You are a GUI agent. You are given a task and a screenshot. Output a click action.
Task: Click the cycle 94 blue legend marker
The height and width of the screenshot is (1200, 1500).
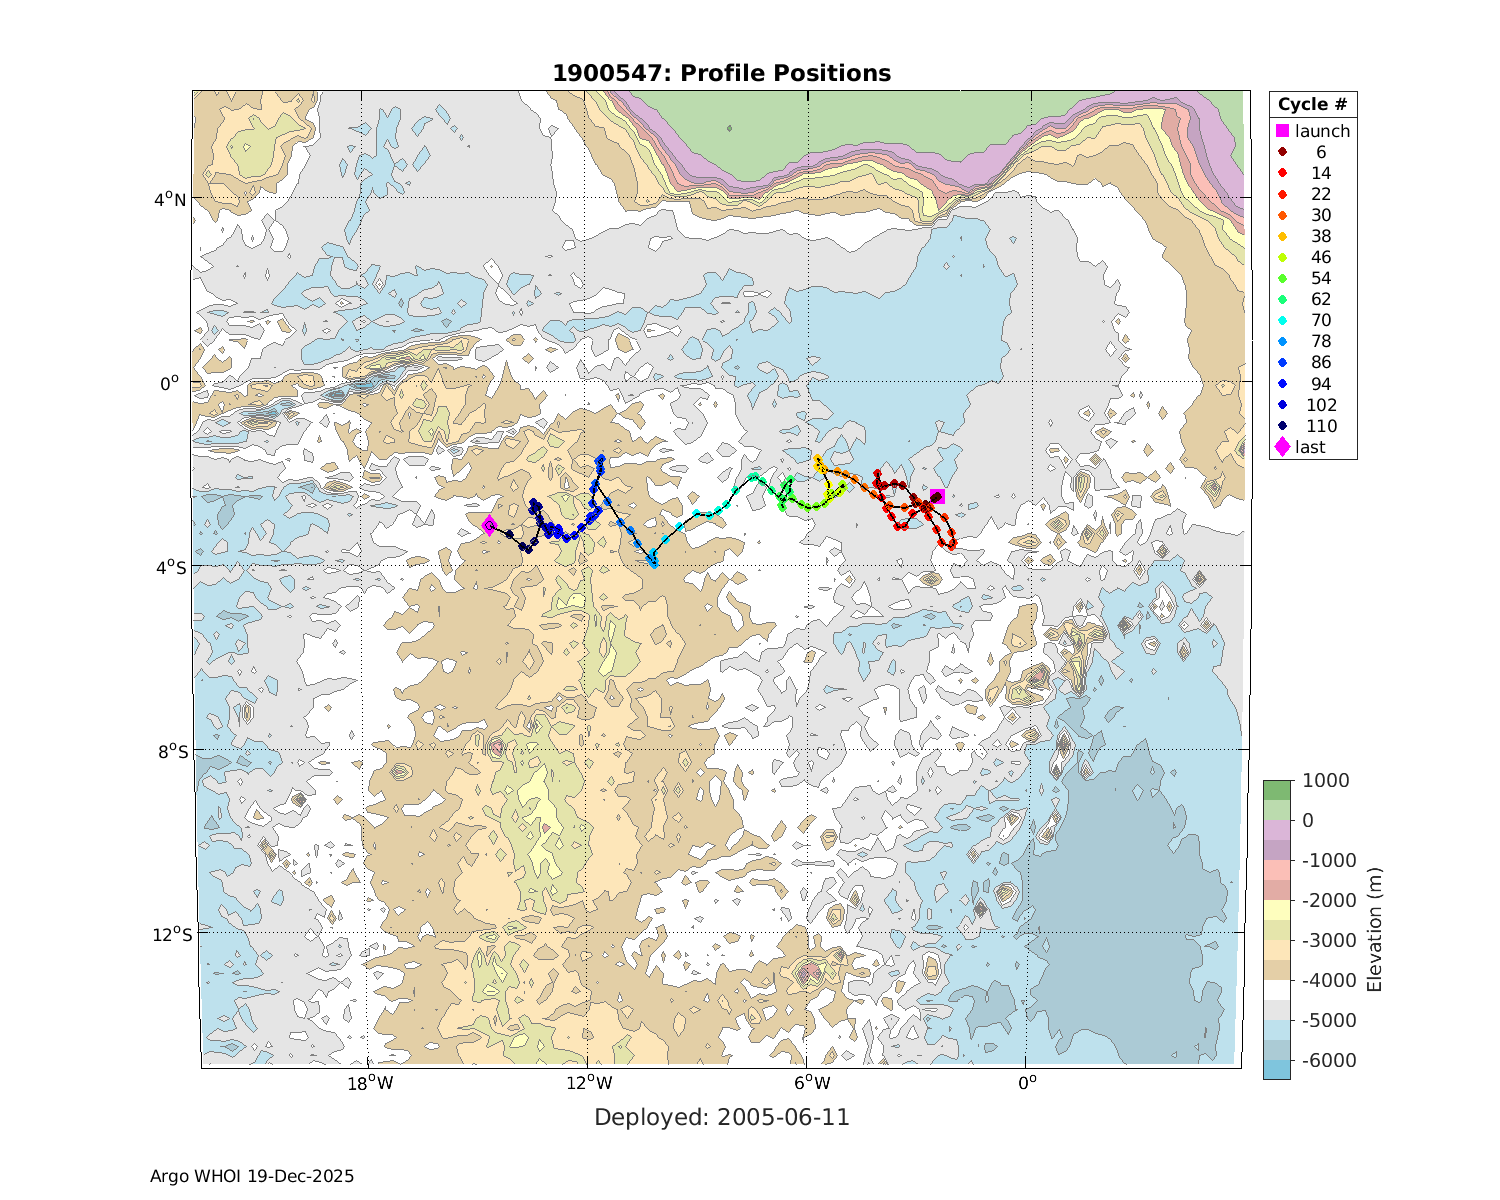(x=1282, y=384)
